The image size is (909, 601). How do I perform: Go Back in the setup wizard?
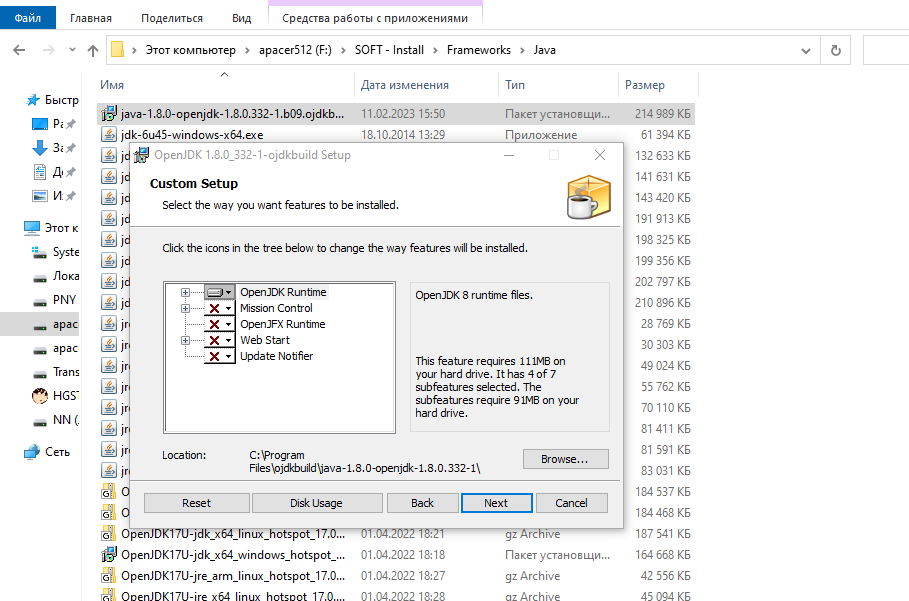tap(423, 503)
